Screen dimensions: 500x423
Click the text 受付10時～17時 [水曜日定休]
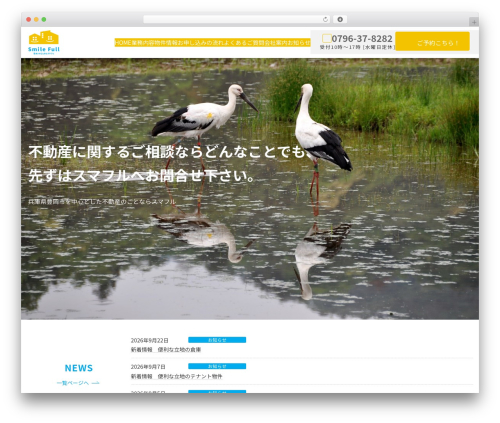point(357,47)
